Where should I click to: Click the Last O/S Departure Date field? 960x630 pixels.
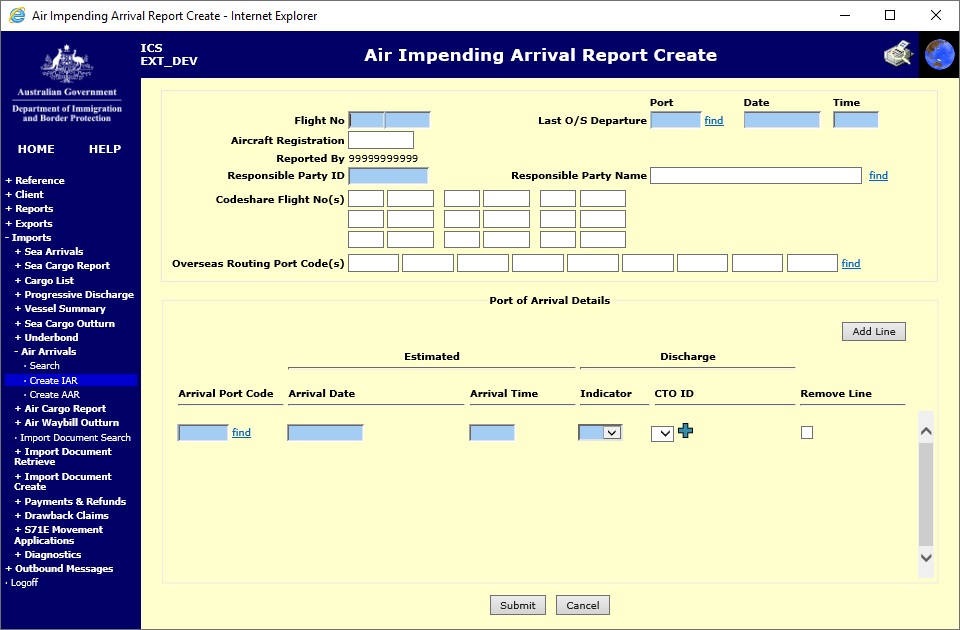tap(782, 120)
